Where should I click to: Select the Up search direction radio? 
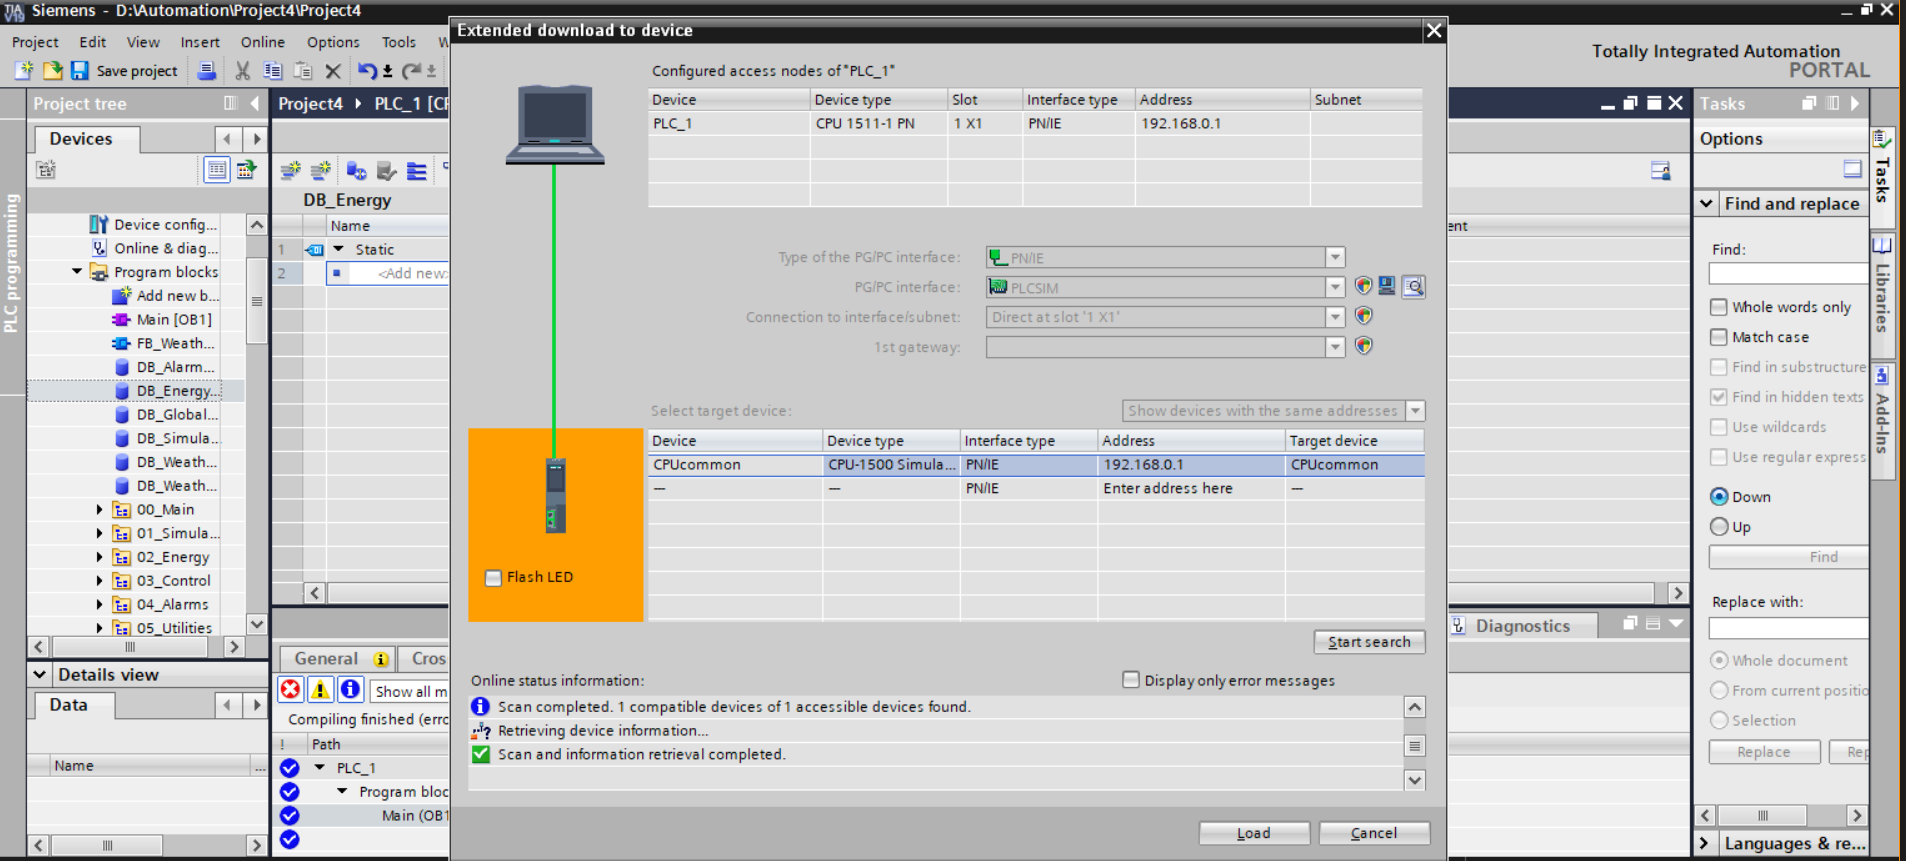[1719, 526]
